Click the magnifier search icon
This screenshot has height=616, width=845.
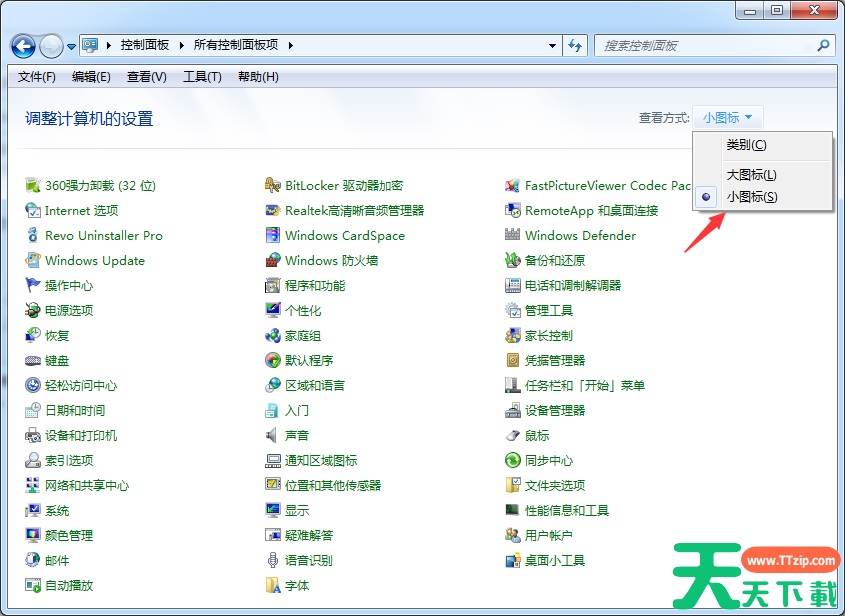(823, 46)
